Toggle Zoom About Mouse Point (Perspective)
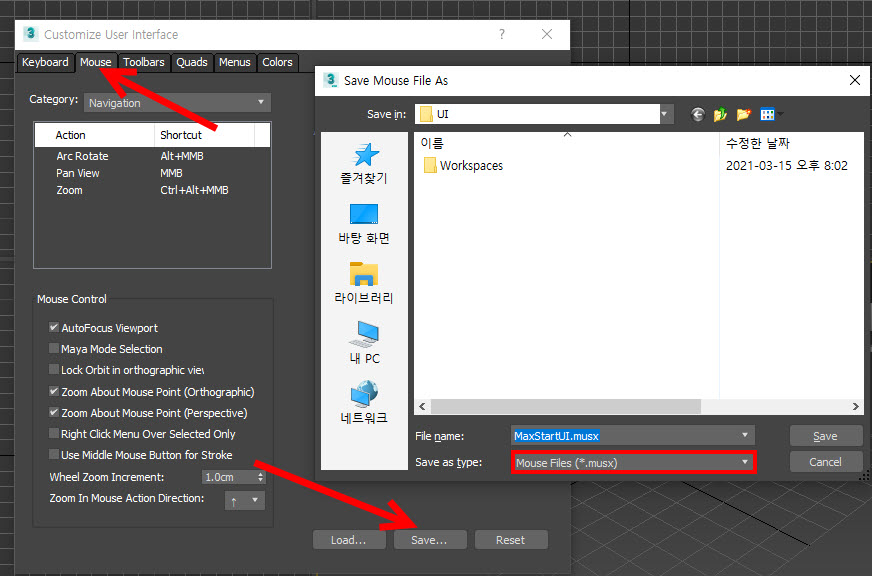Screen dimensions: 872x576 pyautogui.click(x=54, y=413)
